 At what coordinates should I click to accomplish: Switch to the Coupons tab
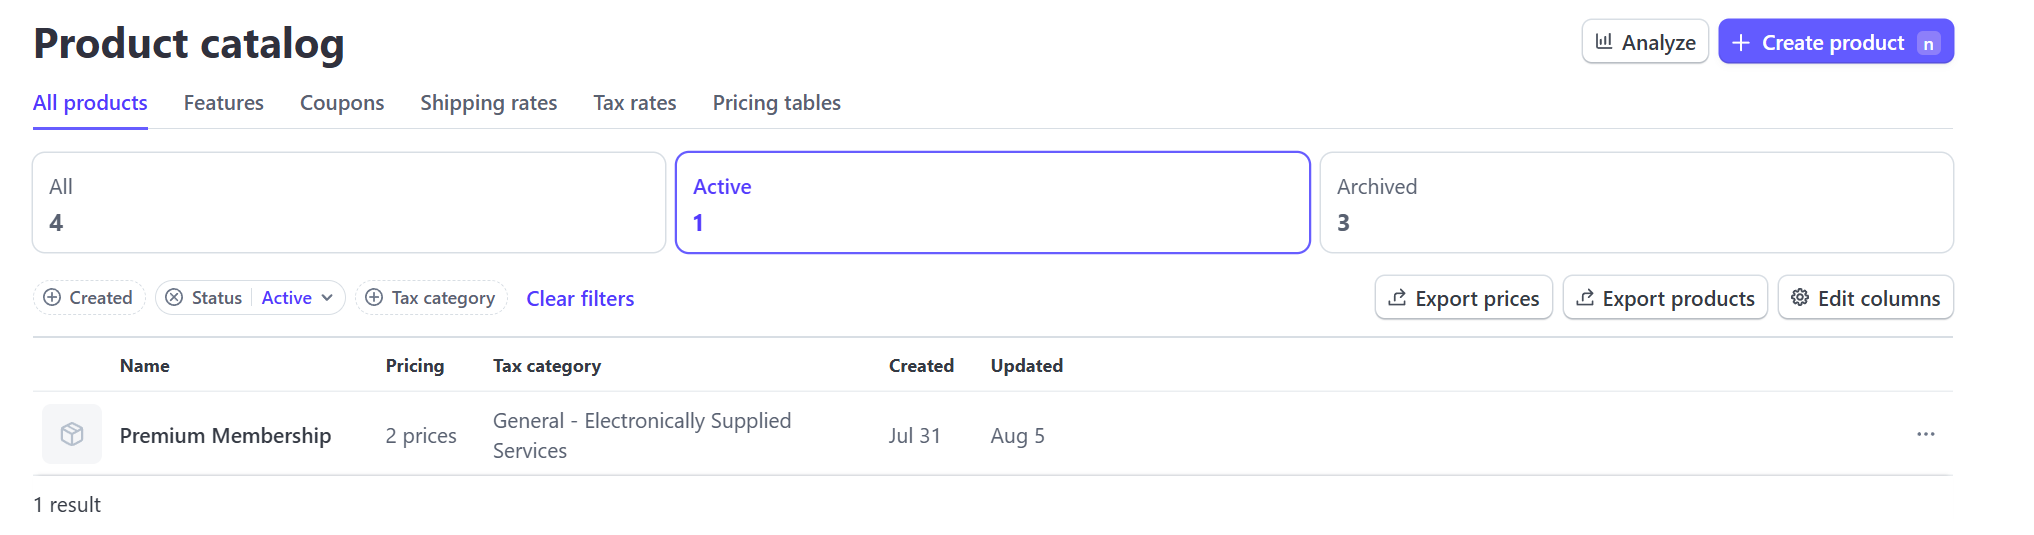pos(342,103)
